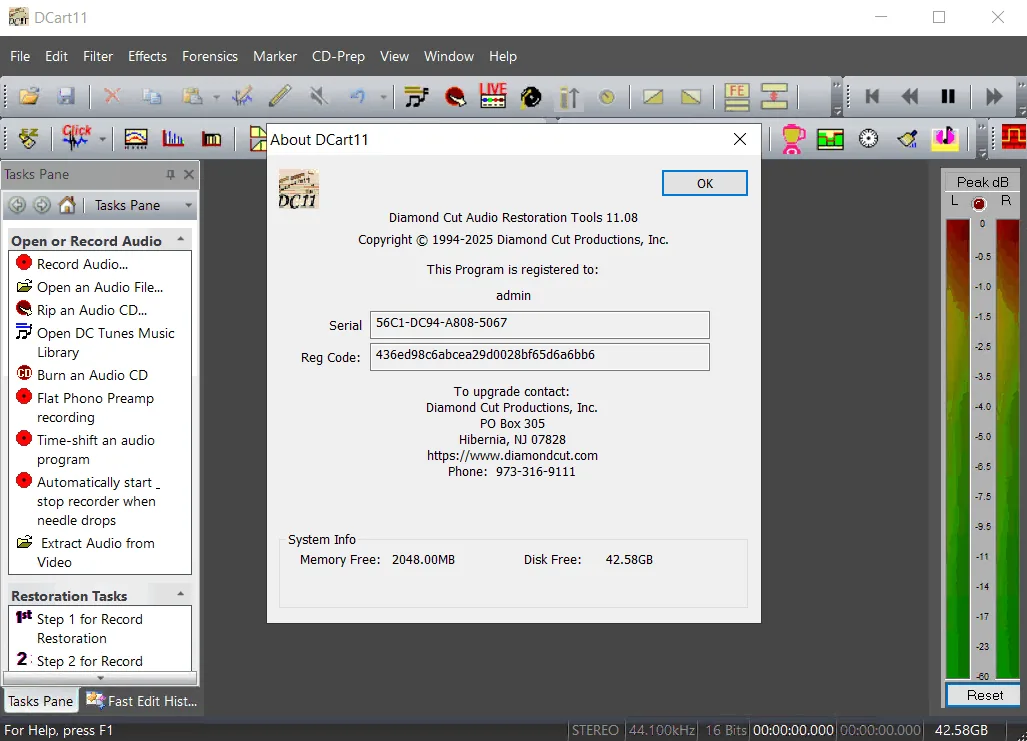Toggle the Tasks Pane pin button
Screen dimensions: 1027x741
click(170, 174)
